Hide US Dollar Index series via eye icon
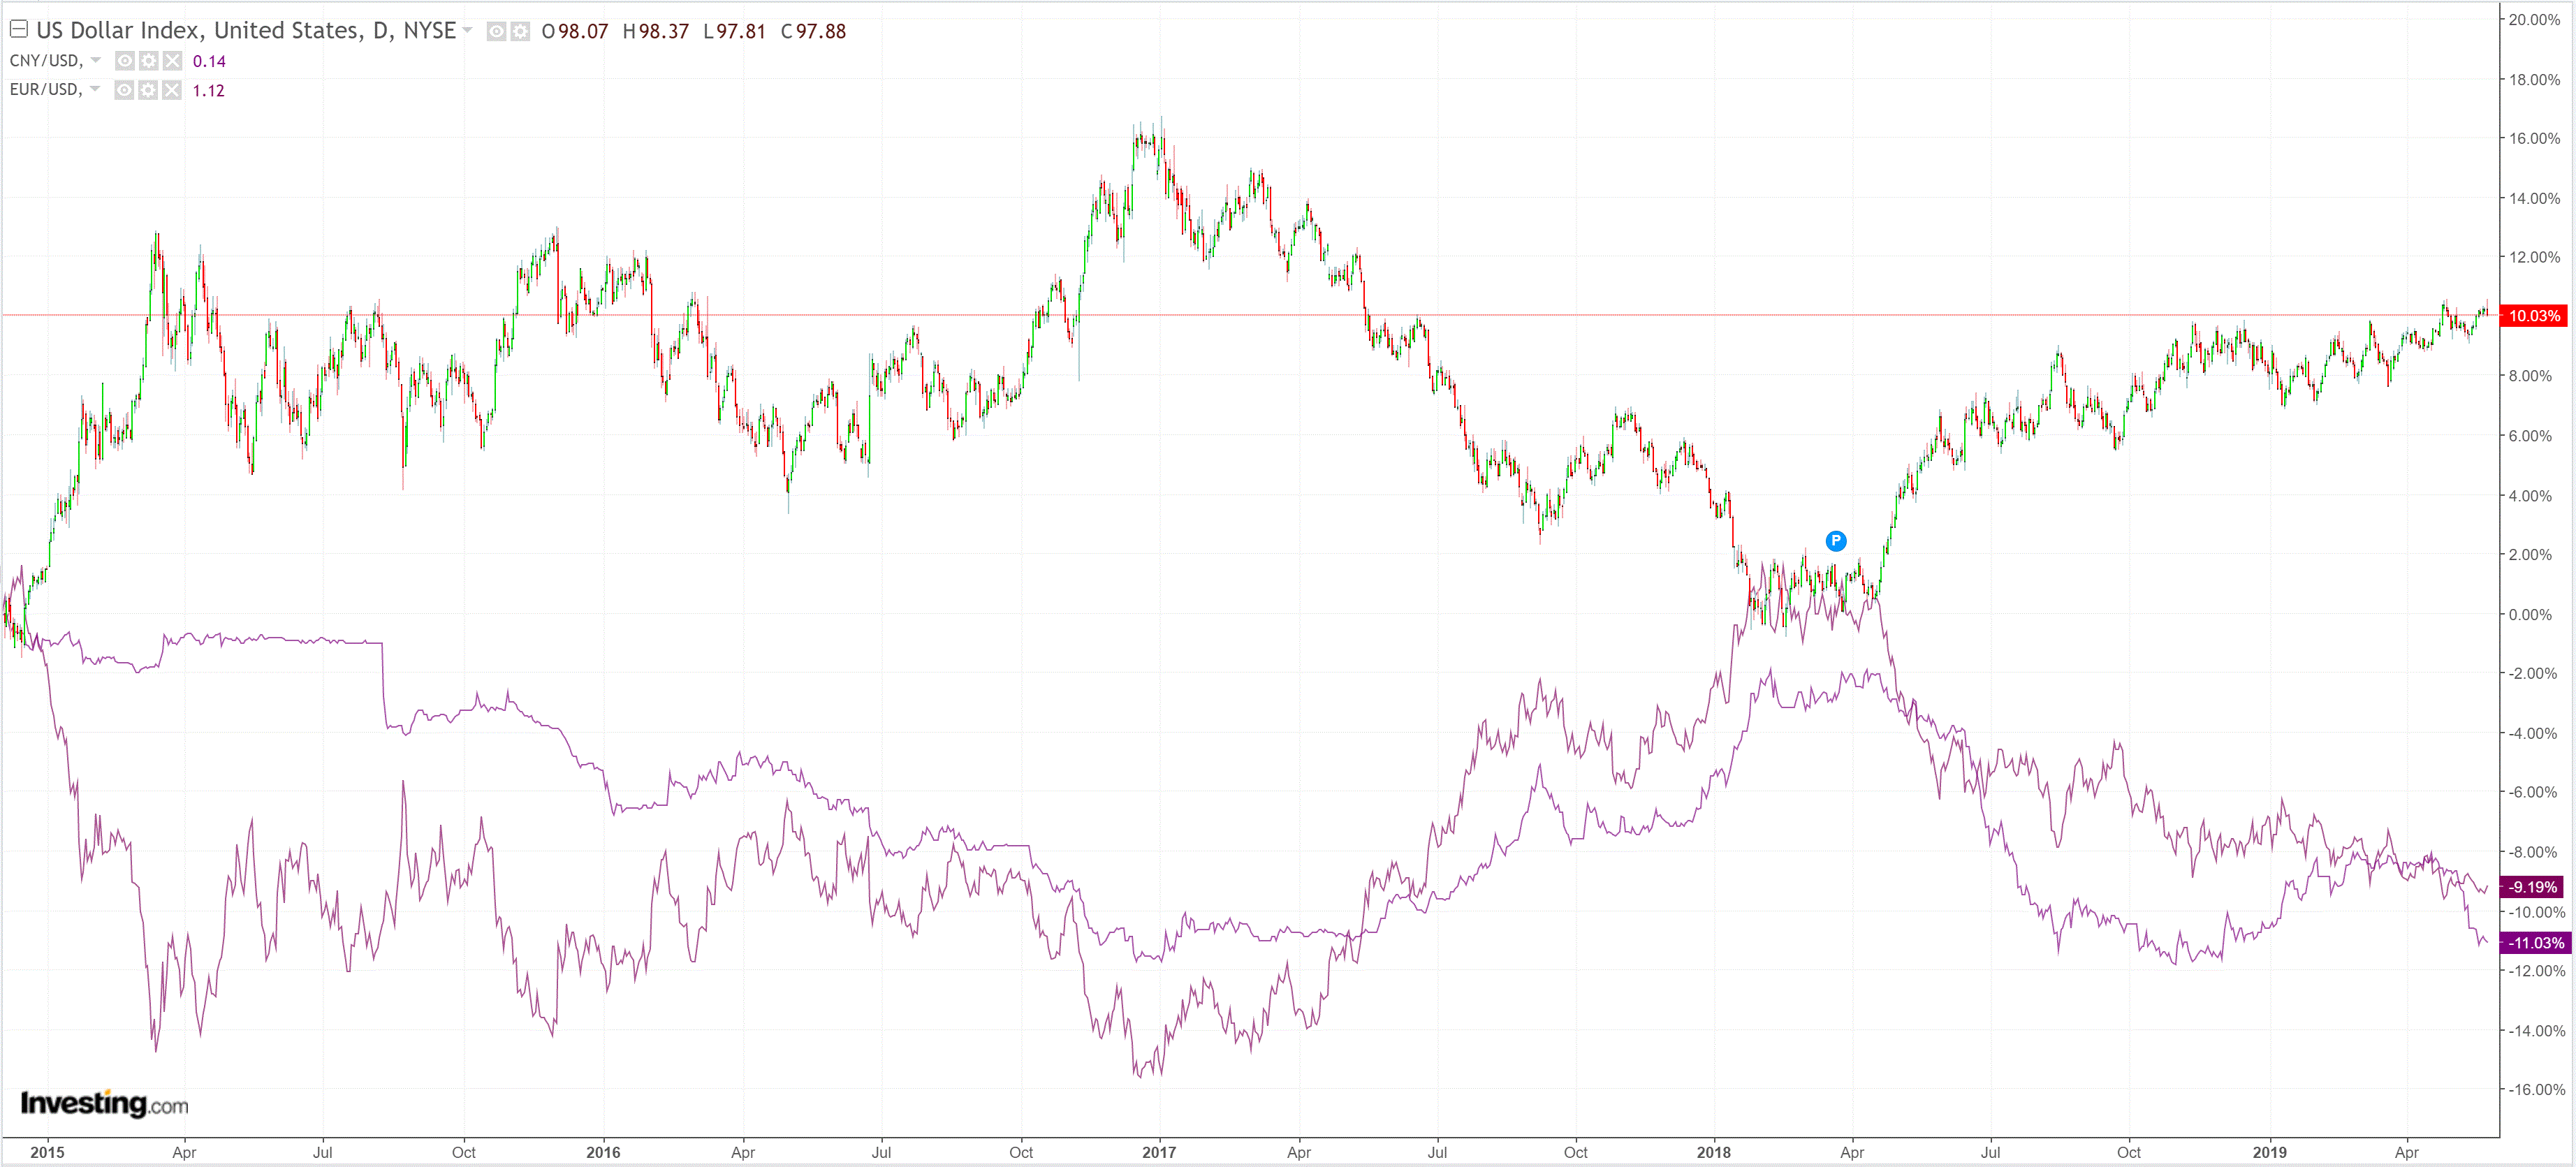The width and height of the screenshot is (2576, 1167). click(496, 31)
